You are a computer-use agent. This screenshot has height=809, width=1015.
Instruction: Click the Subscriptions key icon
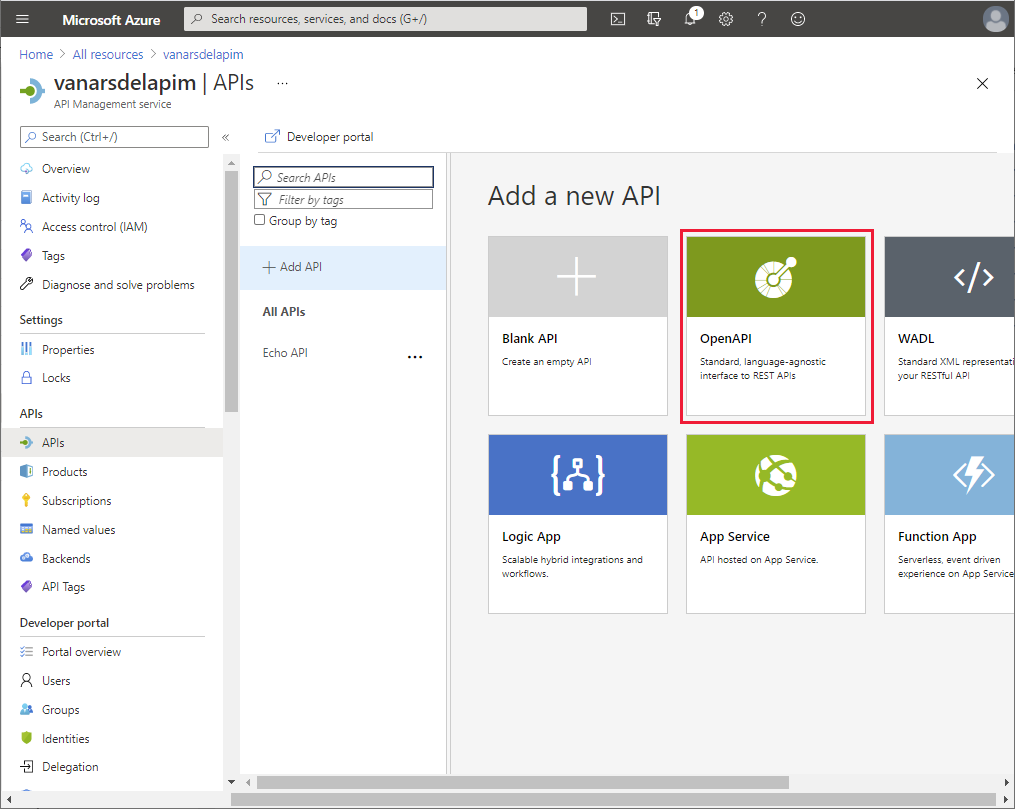(27, 500)
